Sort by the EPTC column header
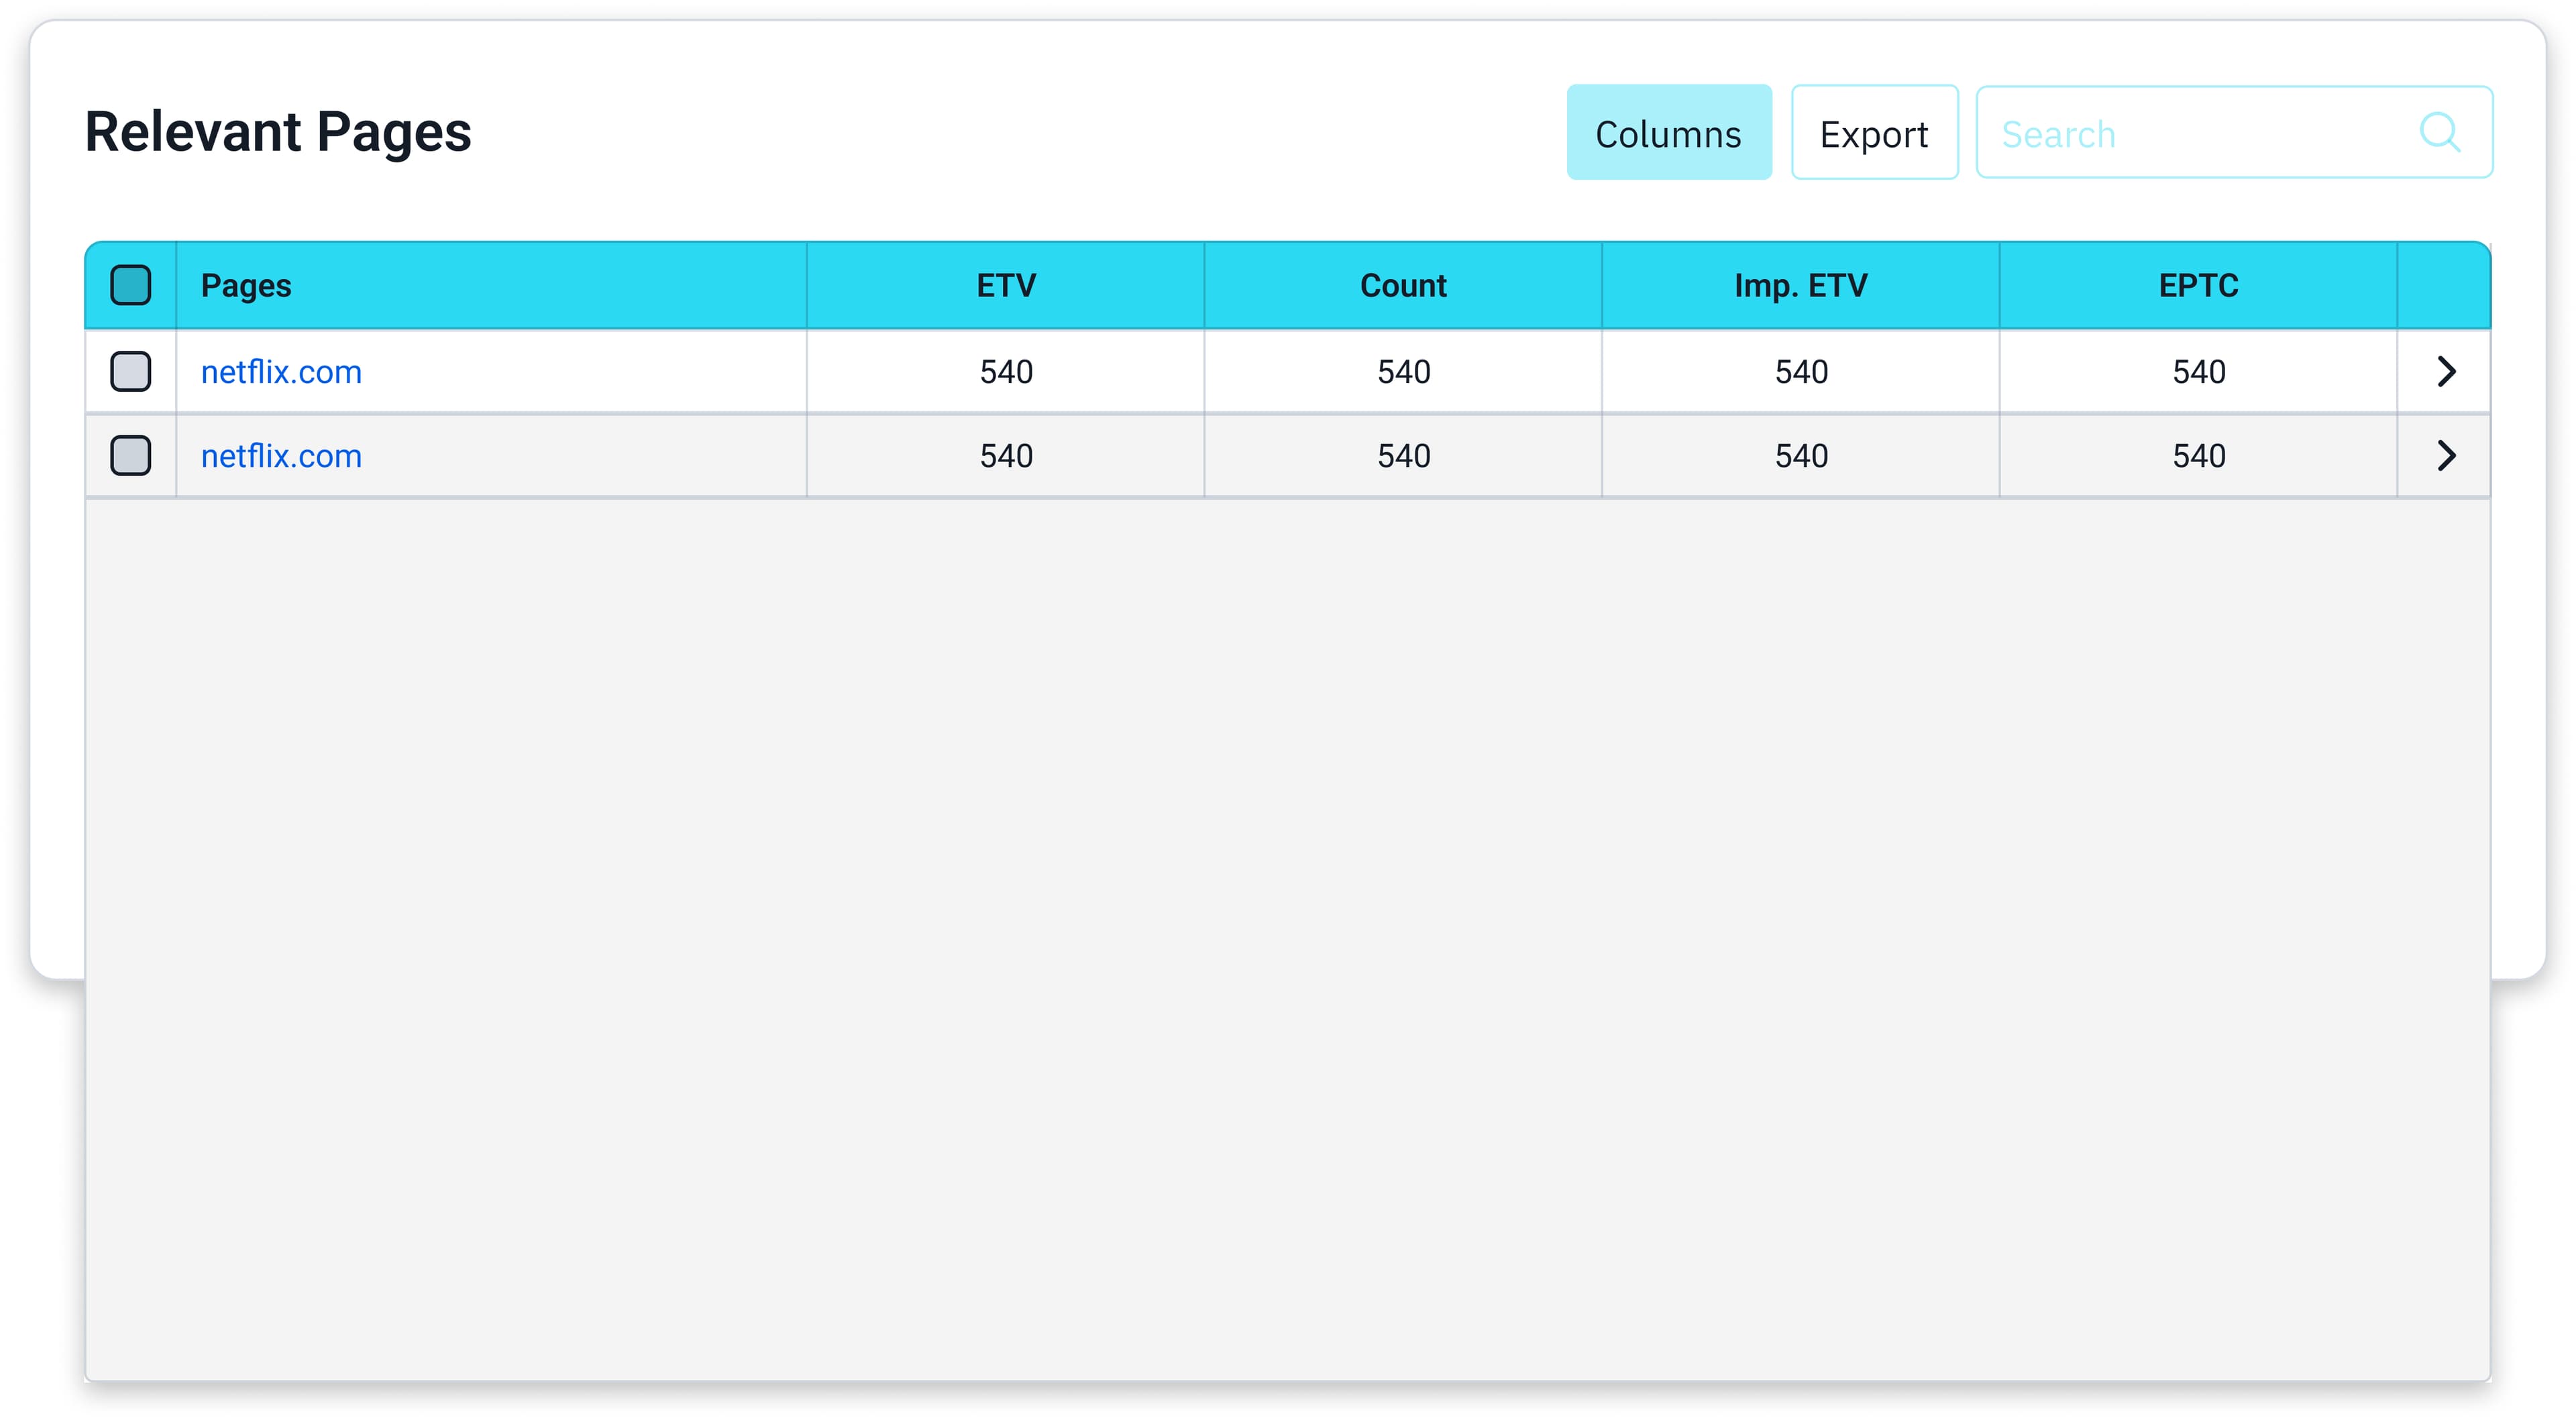2576x1420 pixels. (2198, 286)
